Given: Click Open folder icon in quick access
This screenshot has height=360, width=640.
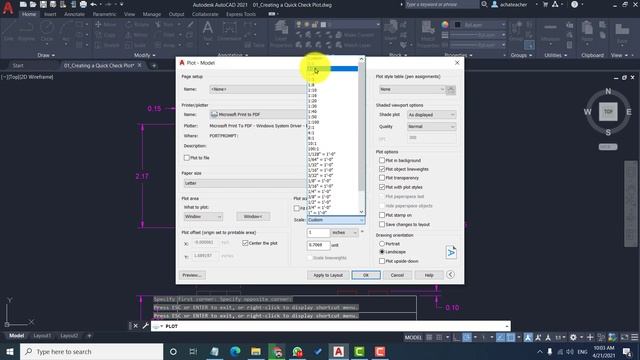Looking at the screenshot, I should point(33,4).
